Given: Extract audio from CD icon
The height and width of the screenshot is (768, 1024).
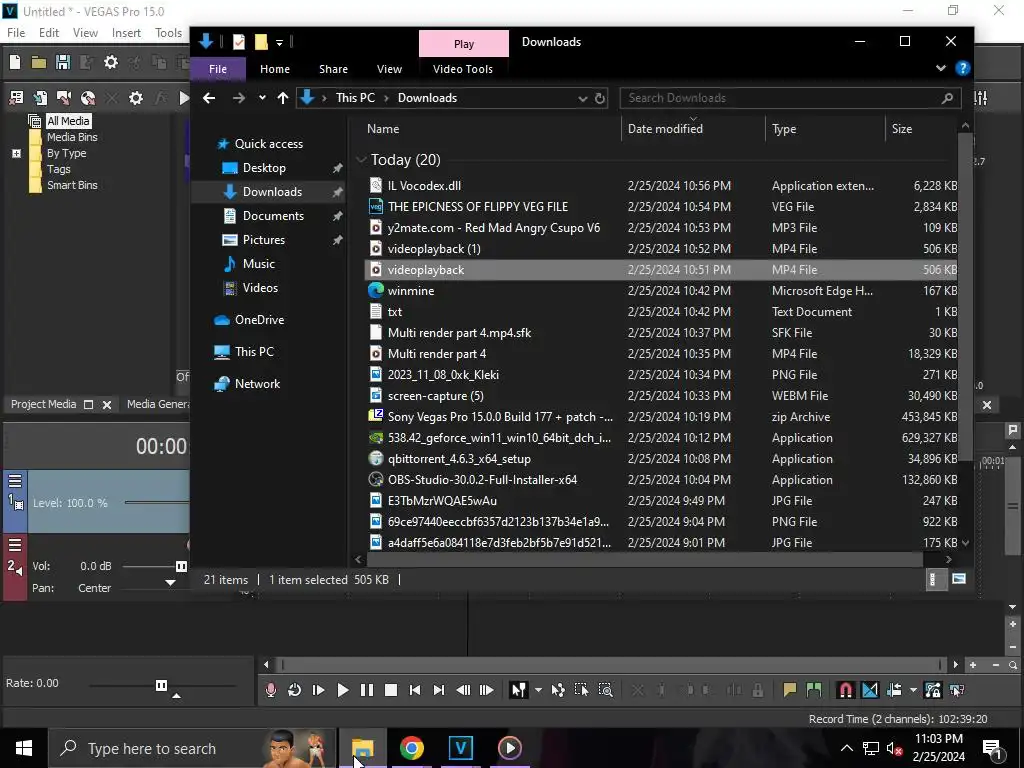Looking at the screenshot, I should click(88, 98).
